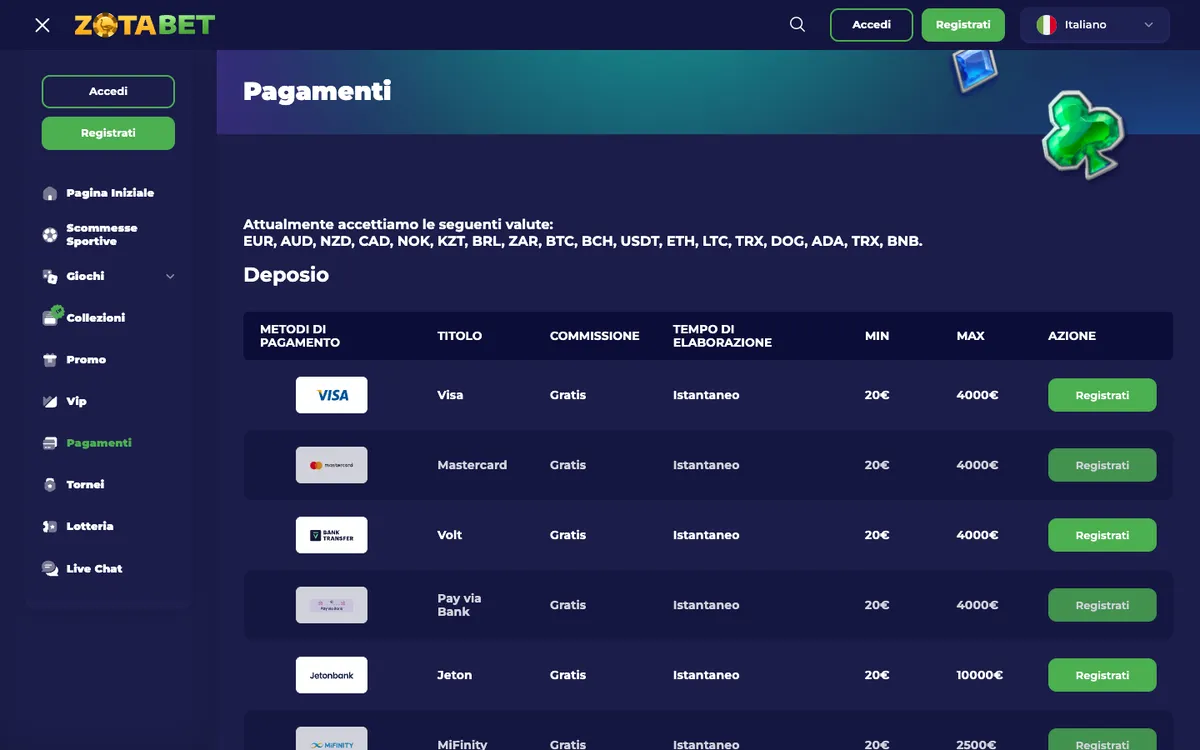1200x750 pixels.
Task: Click the Mastercard title text
Action: pos(472,465)
